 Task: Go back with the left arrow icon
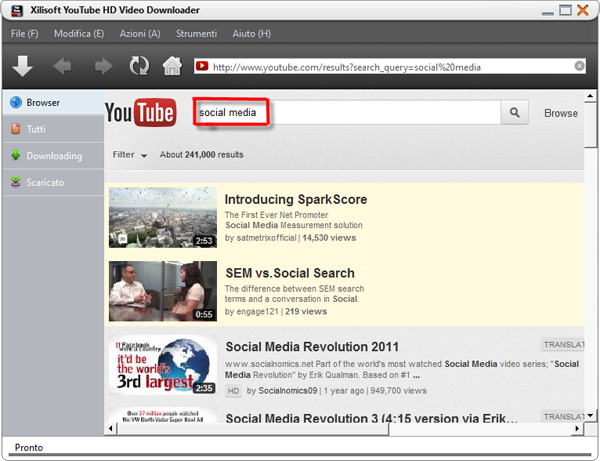[x=62, y=66]
